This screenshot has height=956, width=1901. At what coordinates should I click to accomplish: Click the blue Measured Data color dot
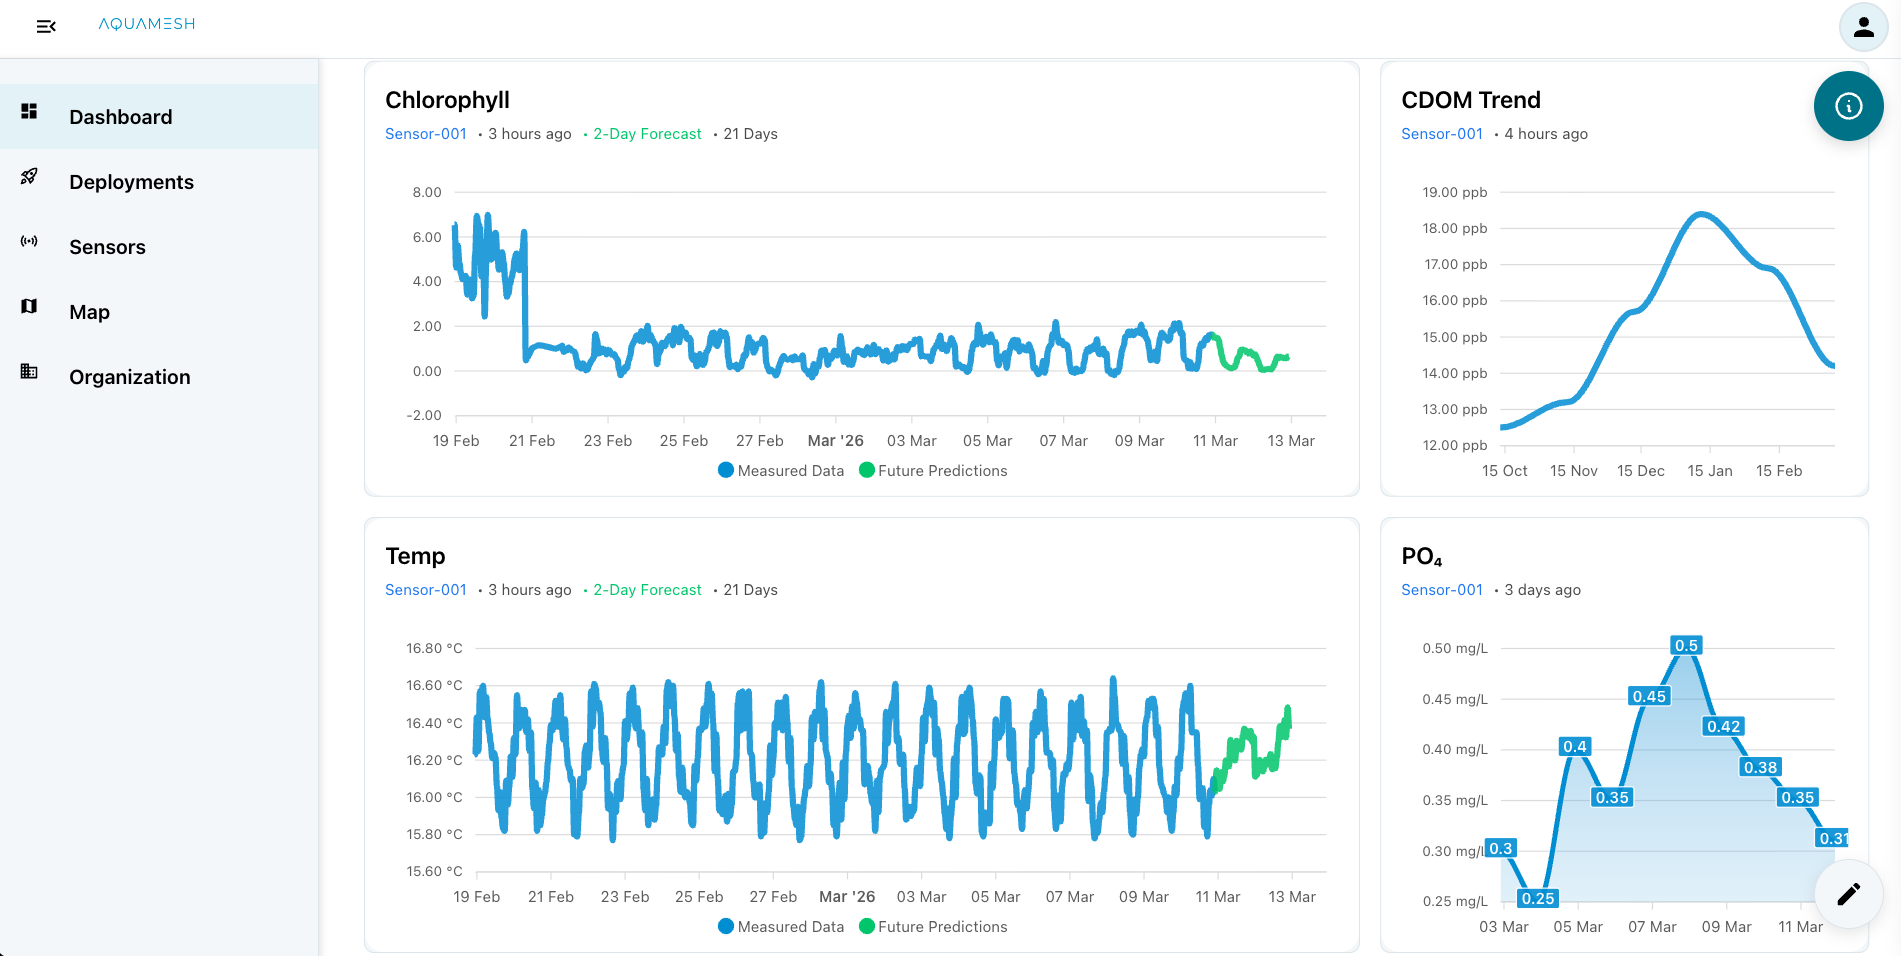pos(725,470)
